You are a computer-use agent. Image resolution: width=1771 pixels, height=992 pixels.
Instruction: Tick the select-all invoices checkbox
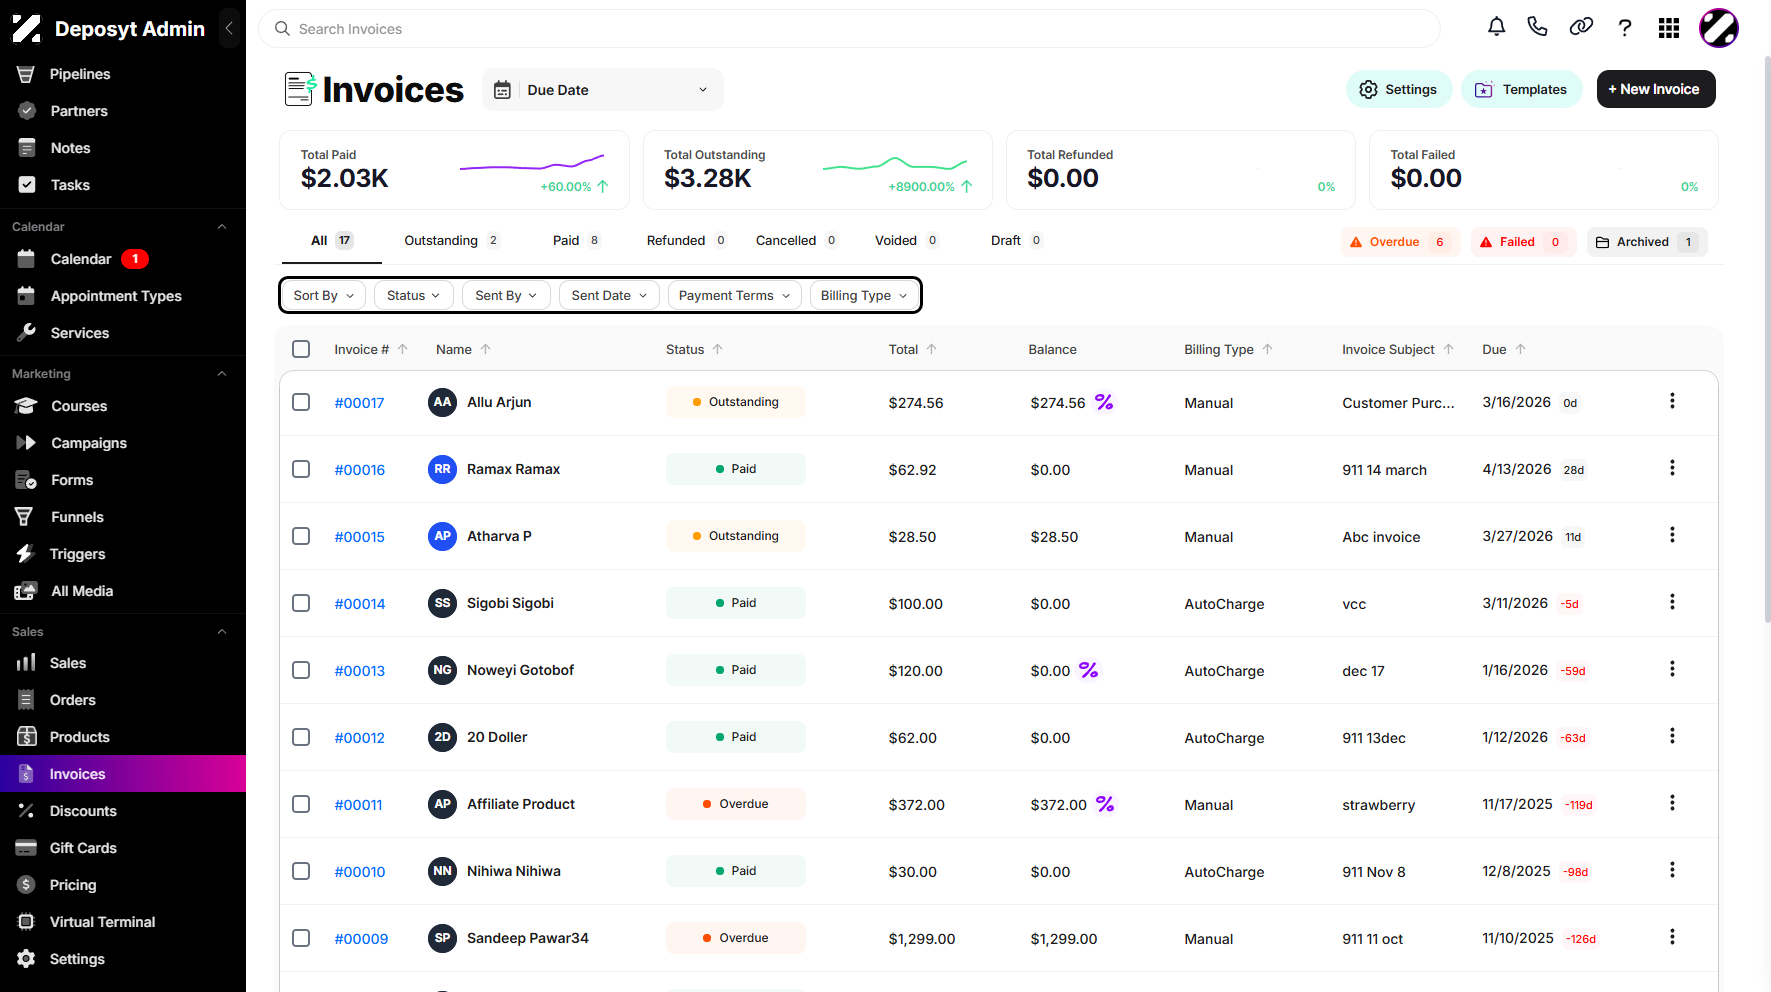coord(301,349)
